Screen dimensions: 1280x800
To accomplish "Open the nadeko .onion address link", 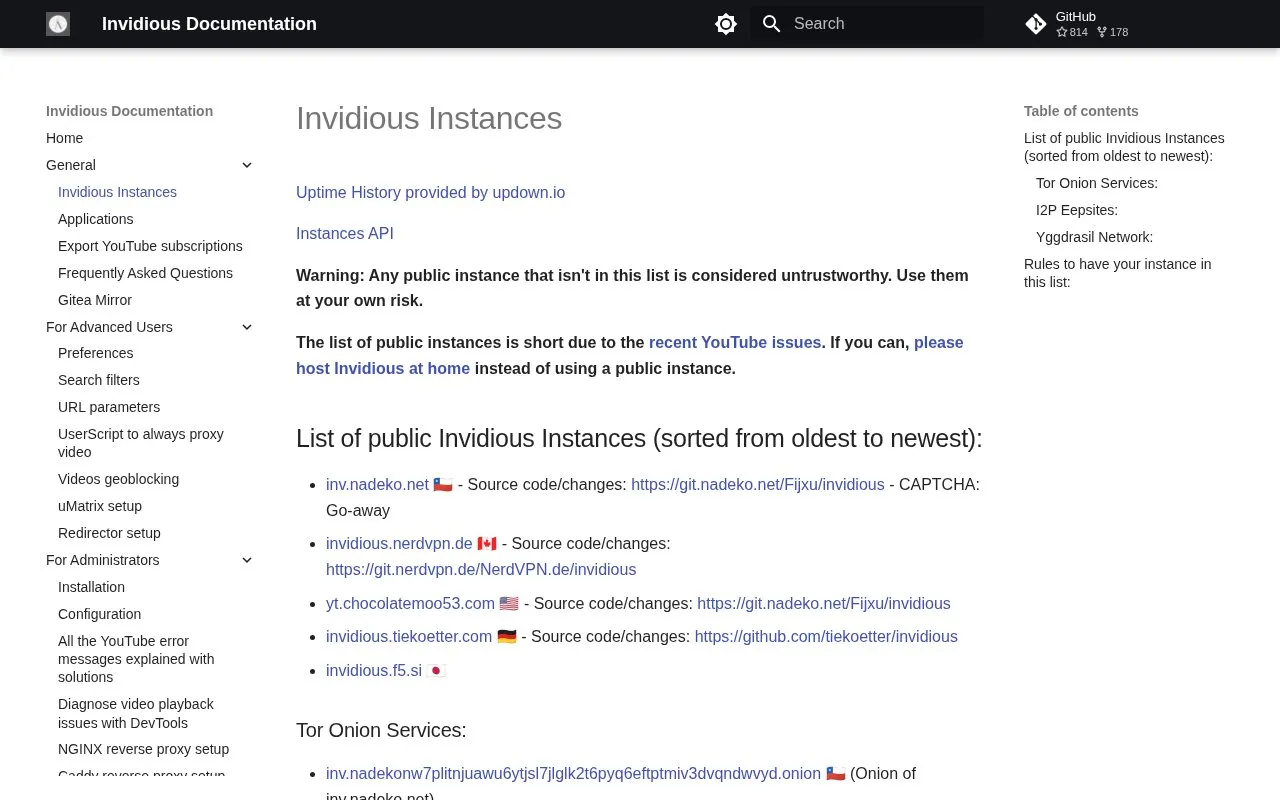I will click(573, 773).
